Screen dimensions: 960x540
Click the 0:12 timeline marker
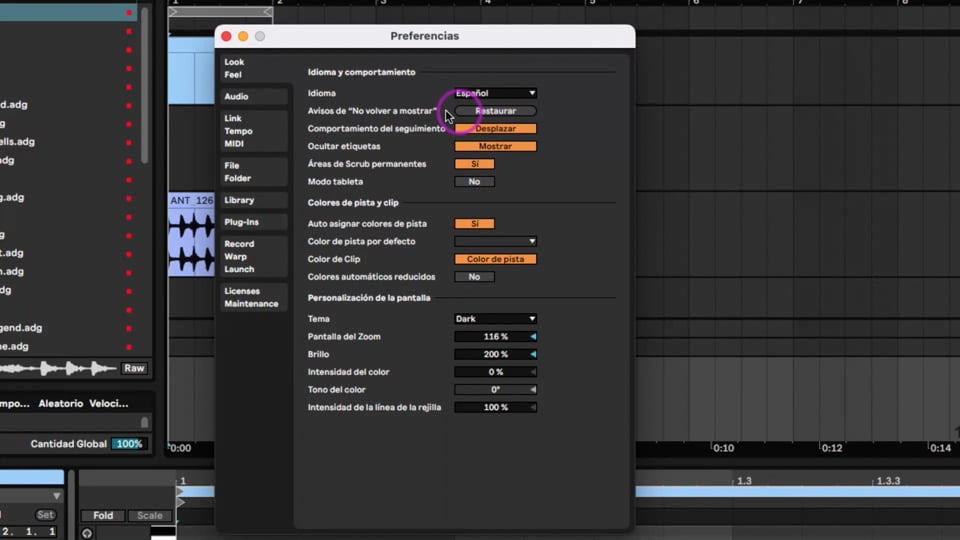(831, 448)
